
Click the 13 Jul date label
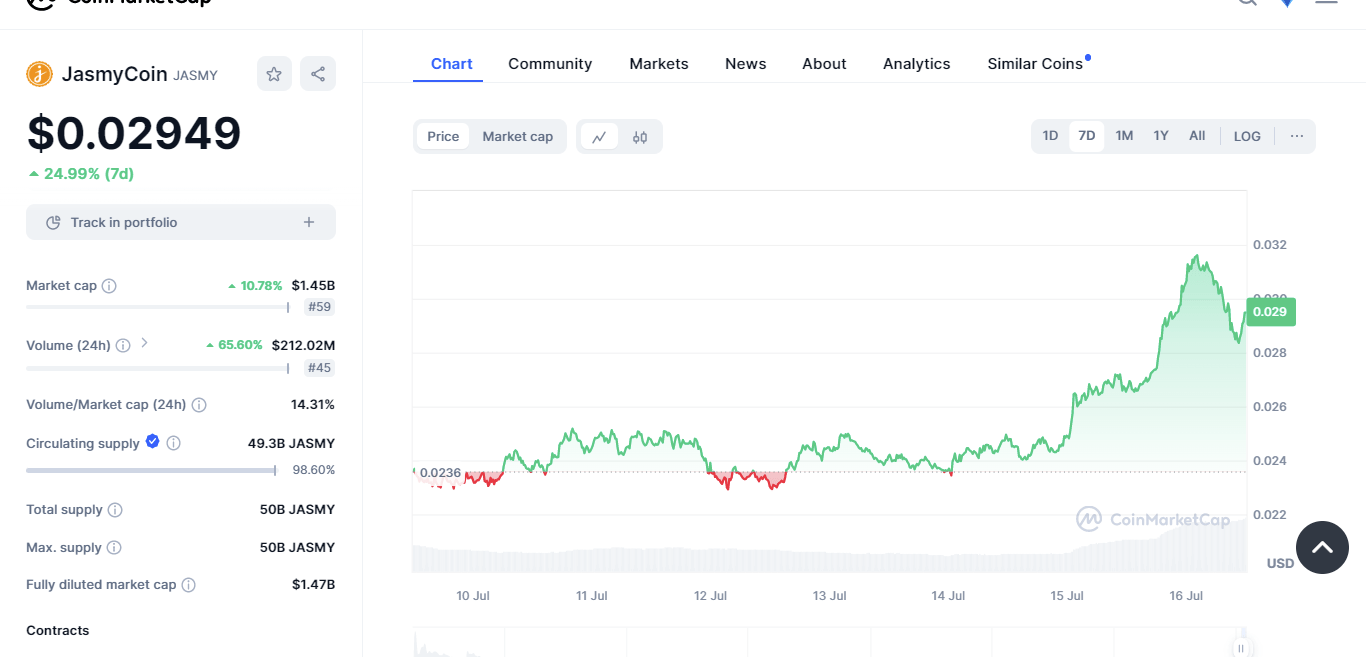tap(830, 596)
